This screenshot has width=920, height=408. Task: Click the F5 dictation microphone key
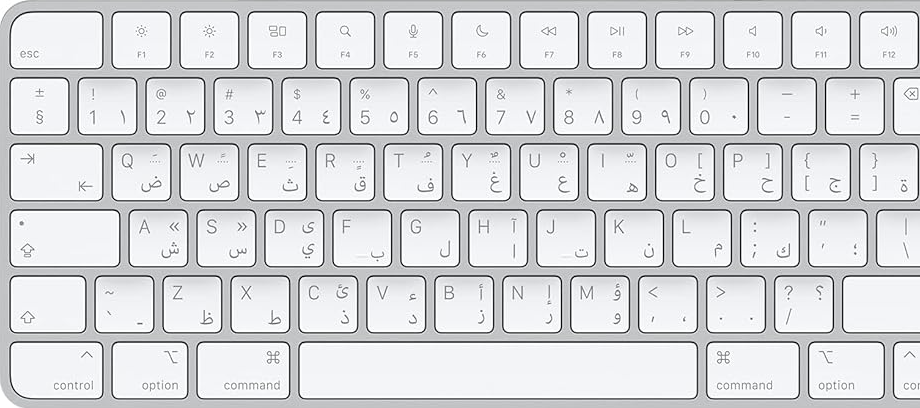click(x=413, y=40)
